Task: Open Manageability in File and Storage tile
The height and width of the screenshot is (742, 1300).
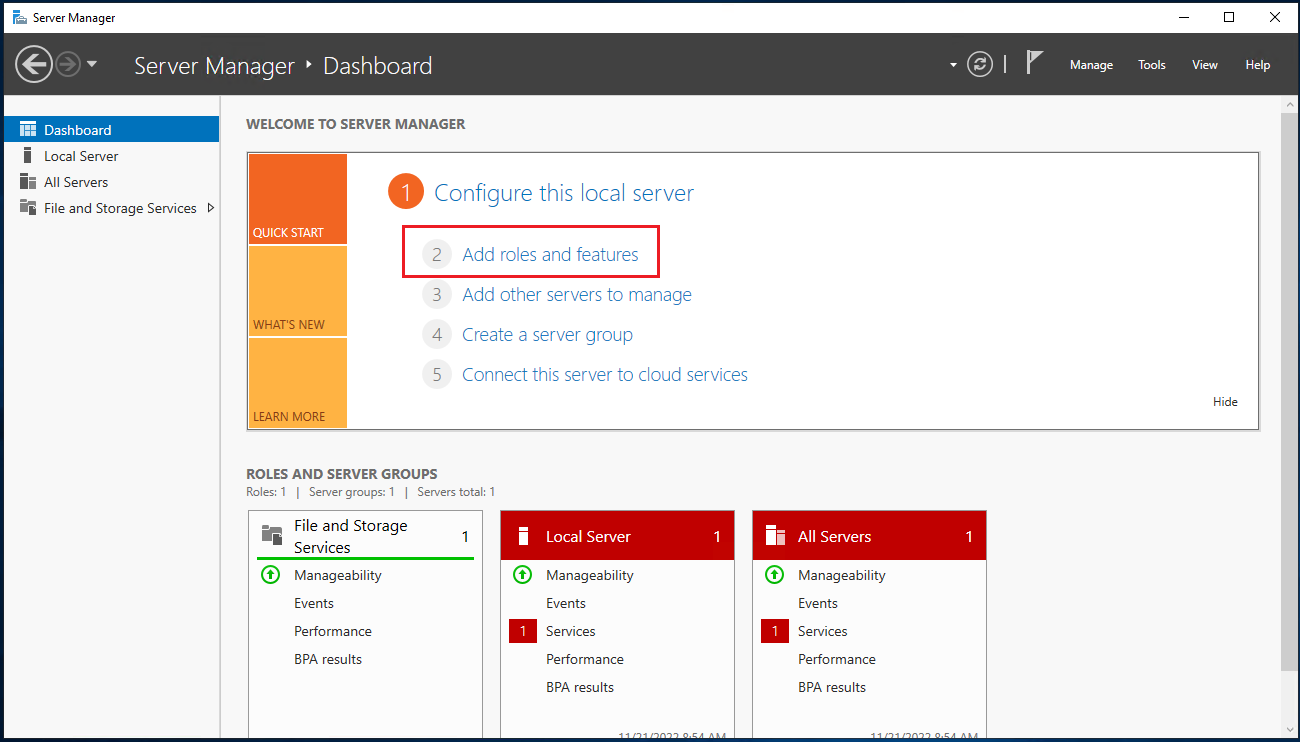Action: click(x=338, y=575)
